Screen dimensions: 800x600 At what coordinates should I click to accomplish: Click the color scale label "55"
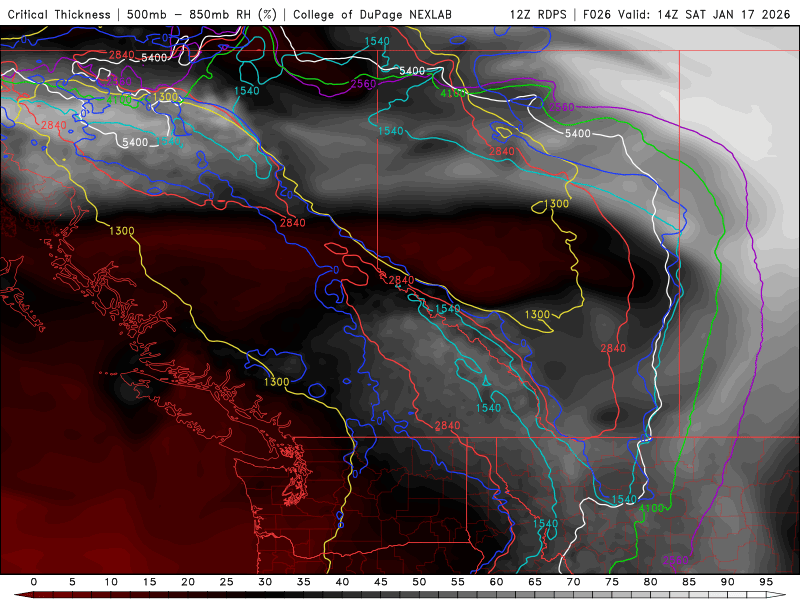click(458, 582)
